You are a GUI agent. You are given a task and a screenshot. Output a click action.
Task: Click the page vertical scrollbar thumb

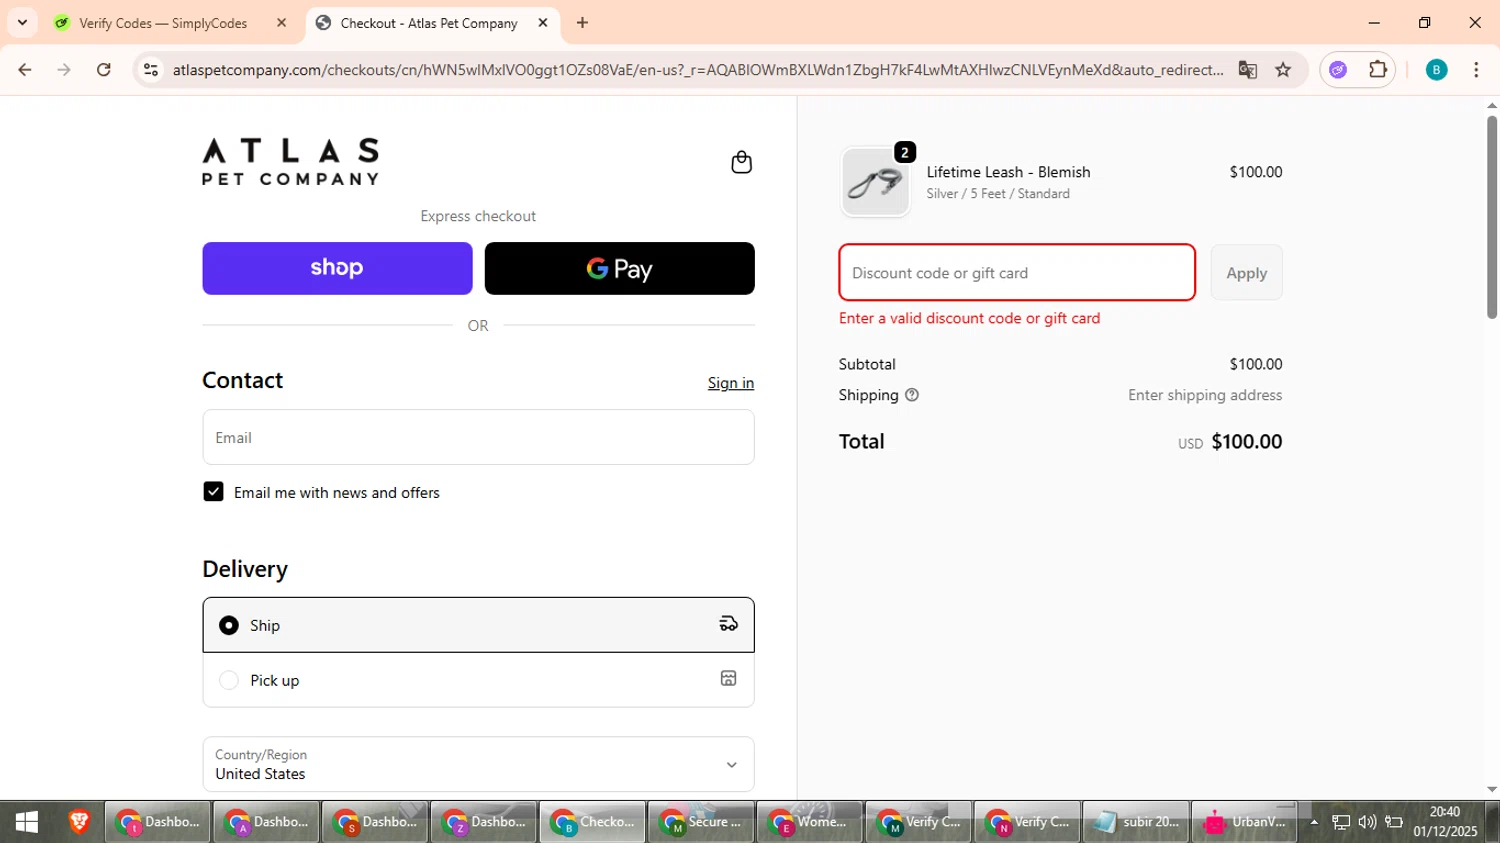[1492, 216]
